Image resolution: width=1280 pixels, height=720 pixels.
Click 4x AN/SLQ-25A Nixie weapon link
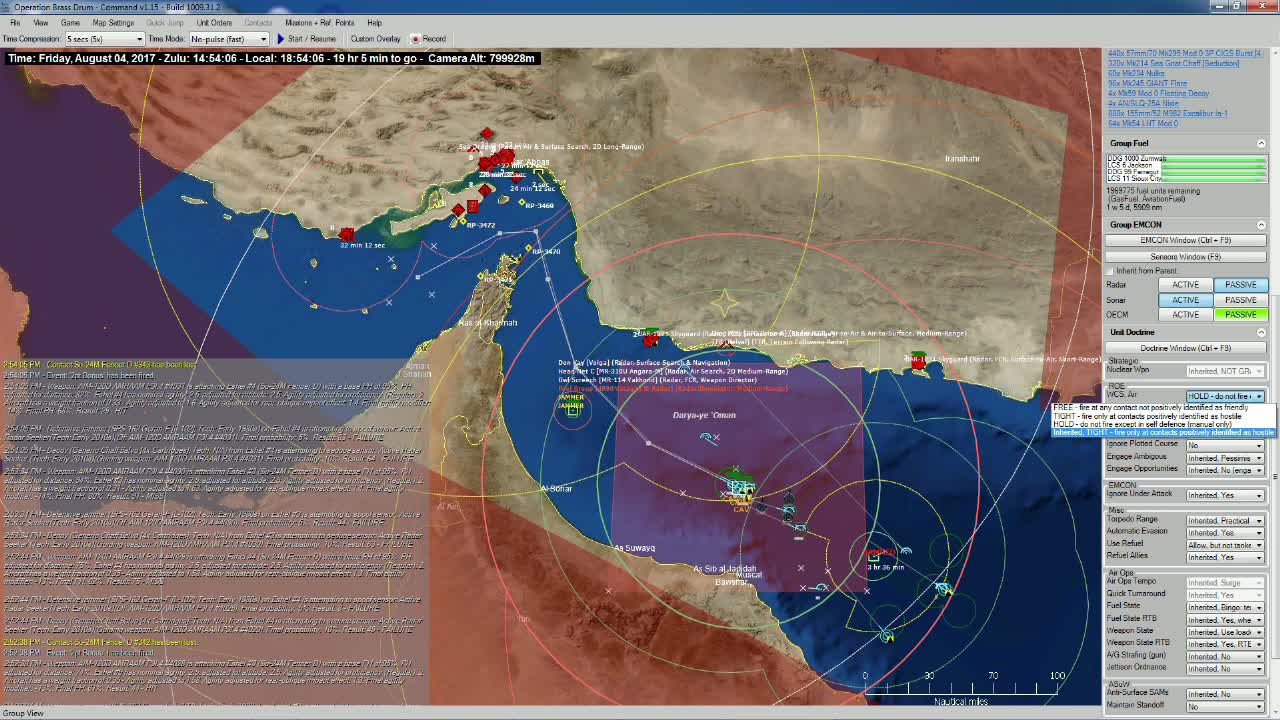[1143, 103]
